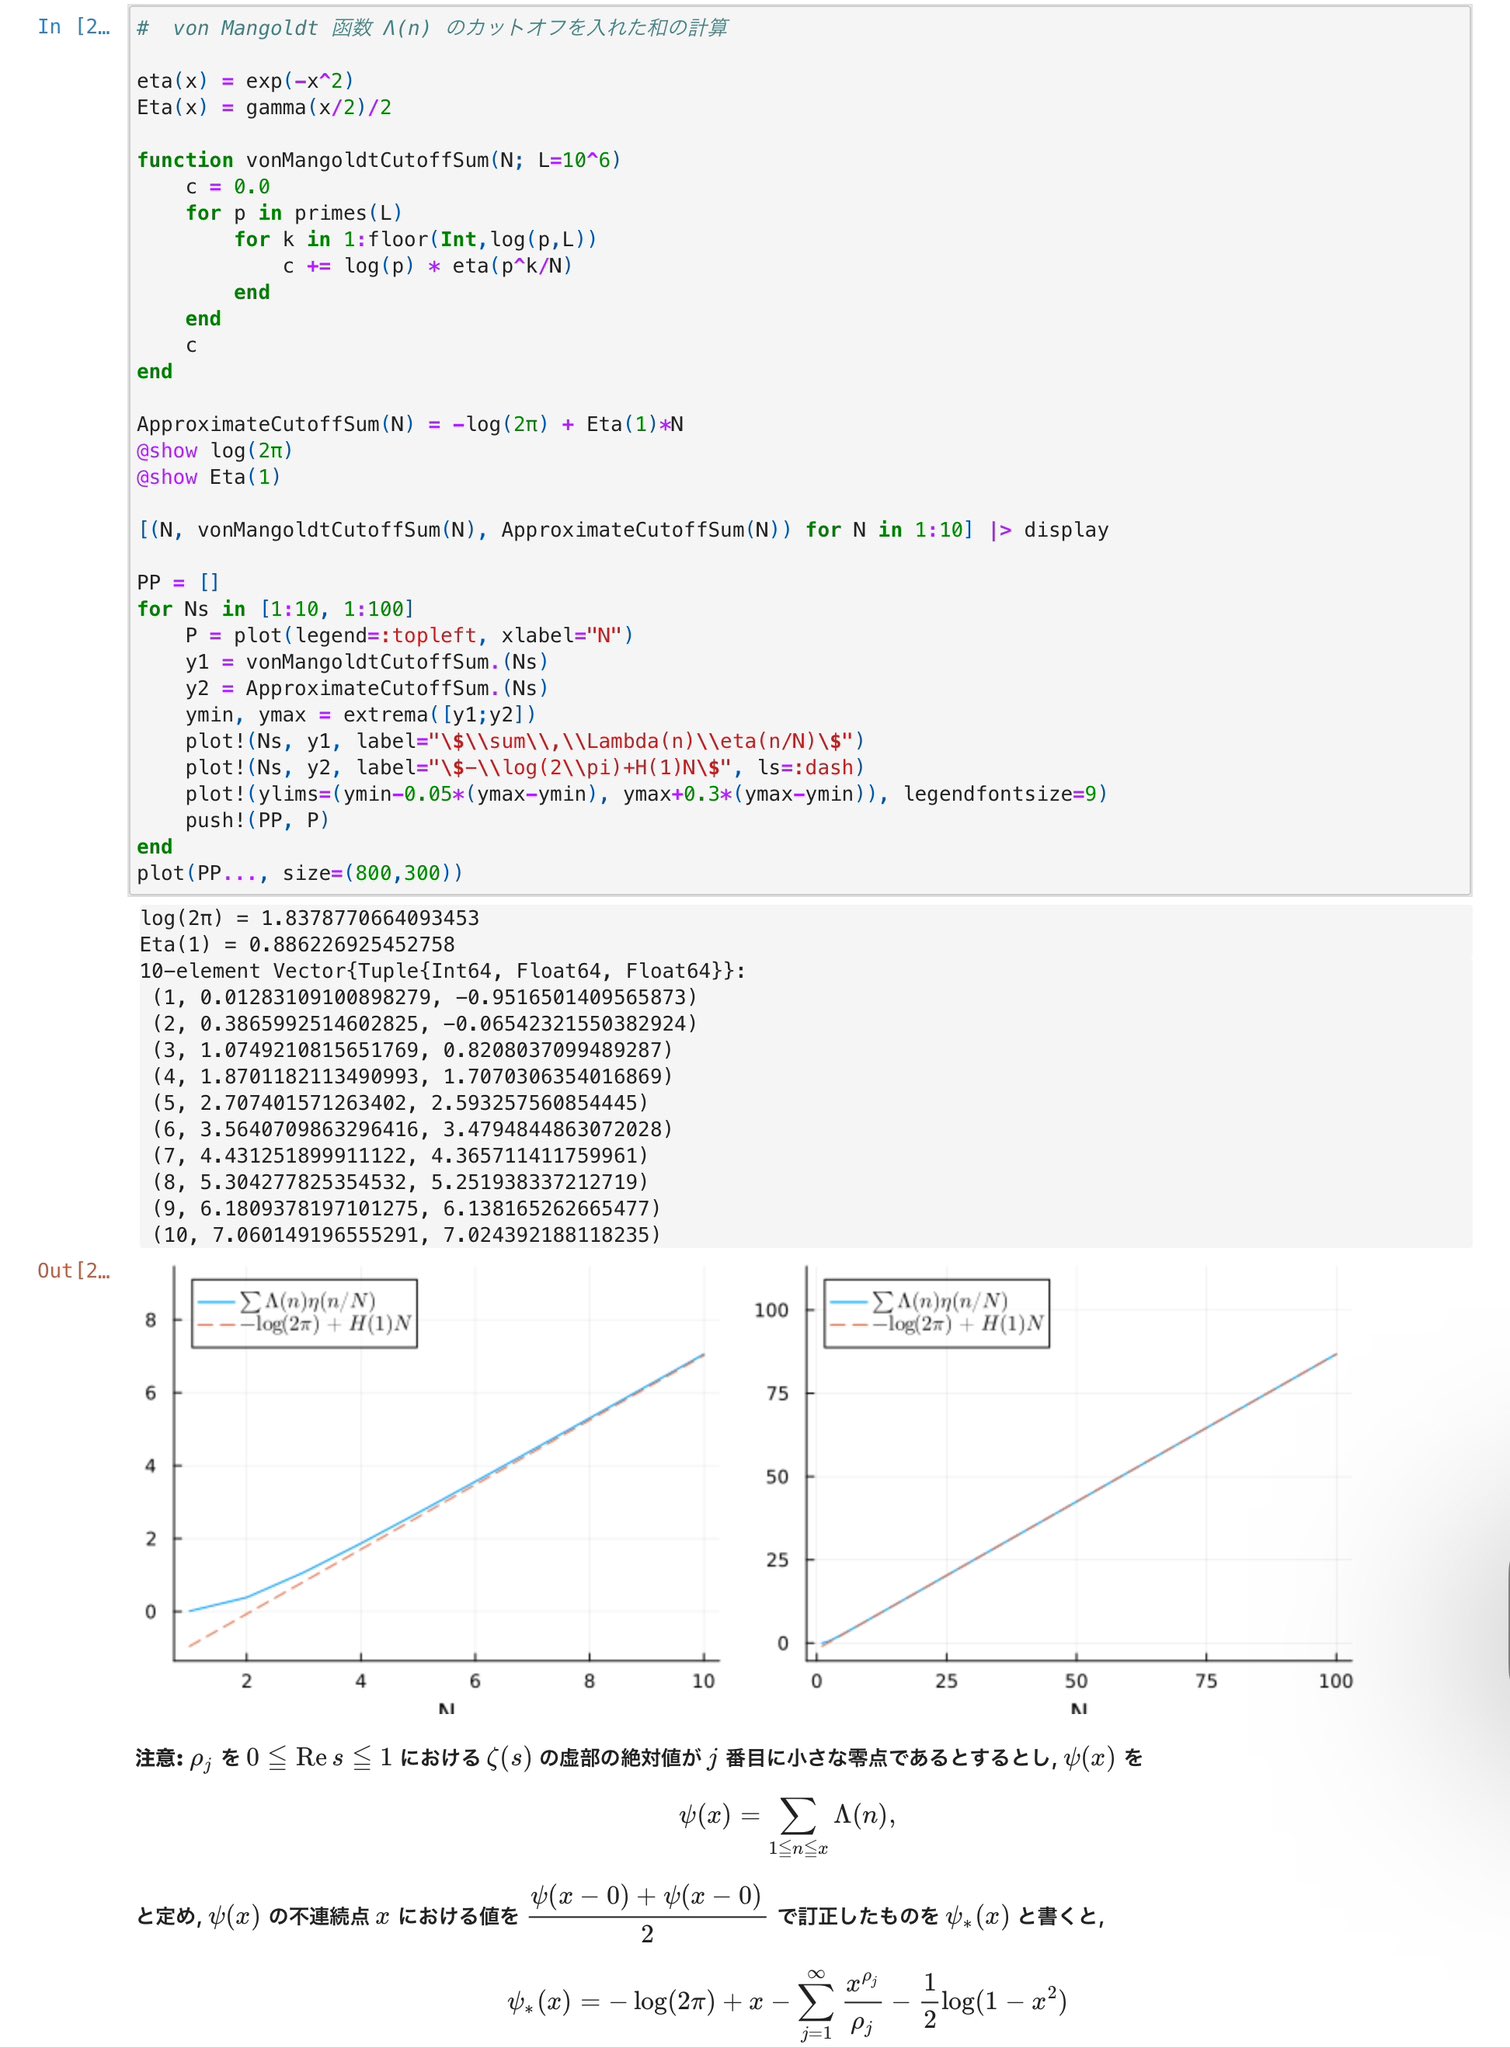Click the ψ(x) = Σ Λ(n) formula

click(787, 1825)
